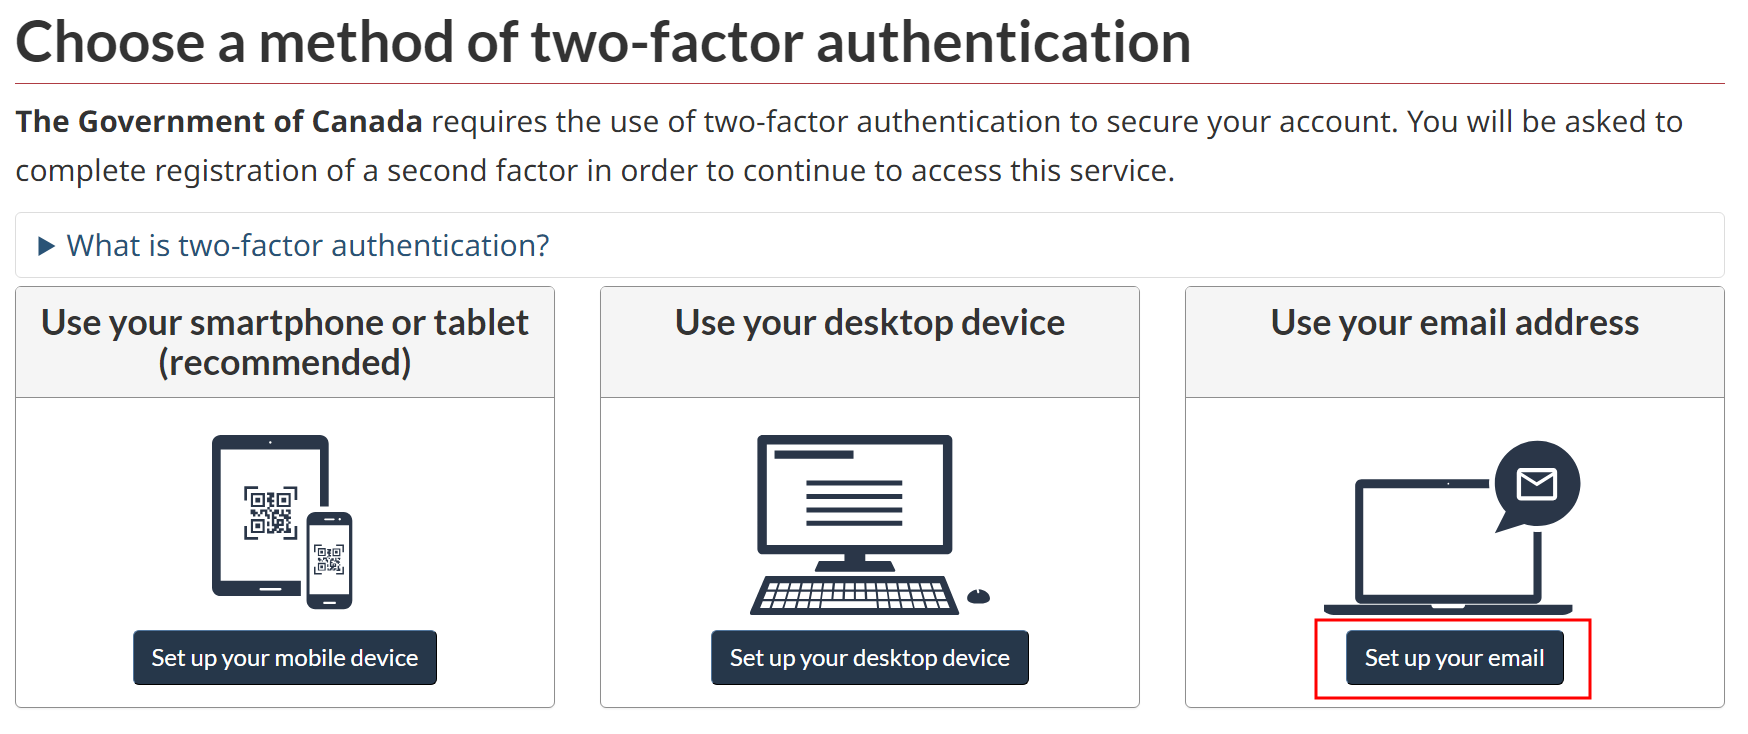Click the main page heading about two-factor authentication
The height and width of the screenshot is (734, 1748).
point(603,43)
